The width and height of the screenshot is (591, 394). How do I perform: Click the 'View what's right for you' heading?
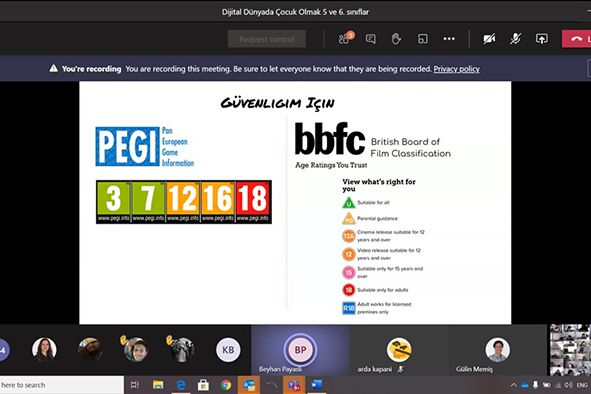click(x=379, y=185)
